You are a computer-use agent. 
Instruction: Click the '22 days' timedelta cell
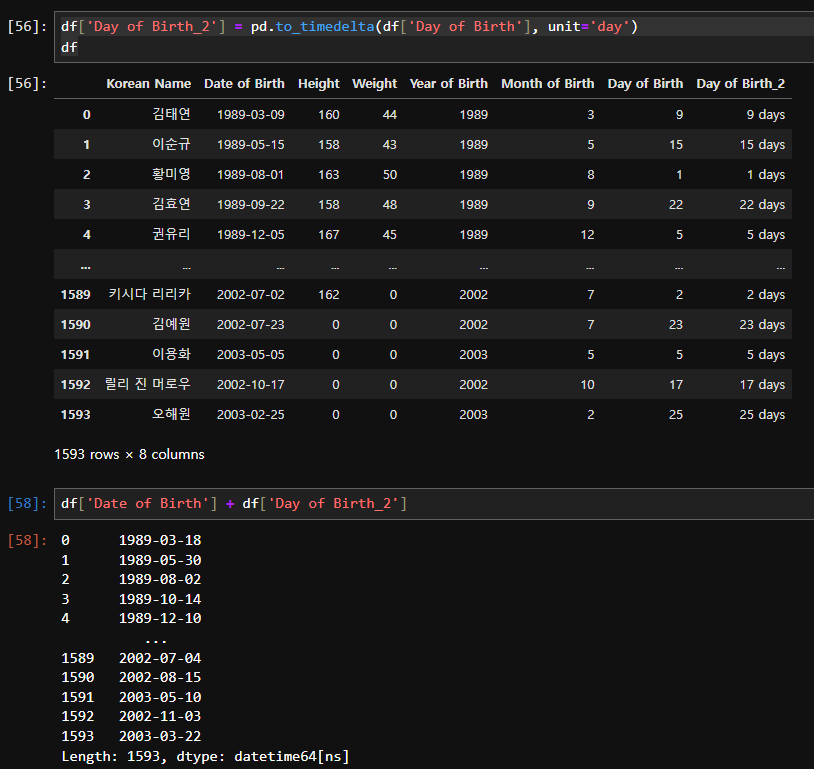pos(762,205)
